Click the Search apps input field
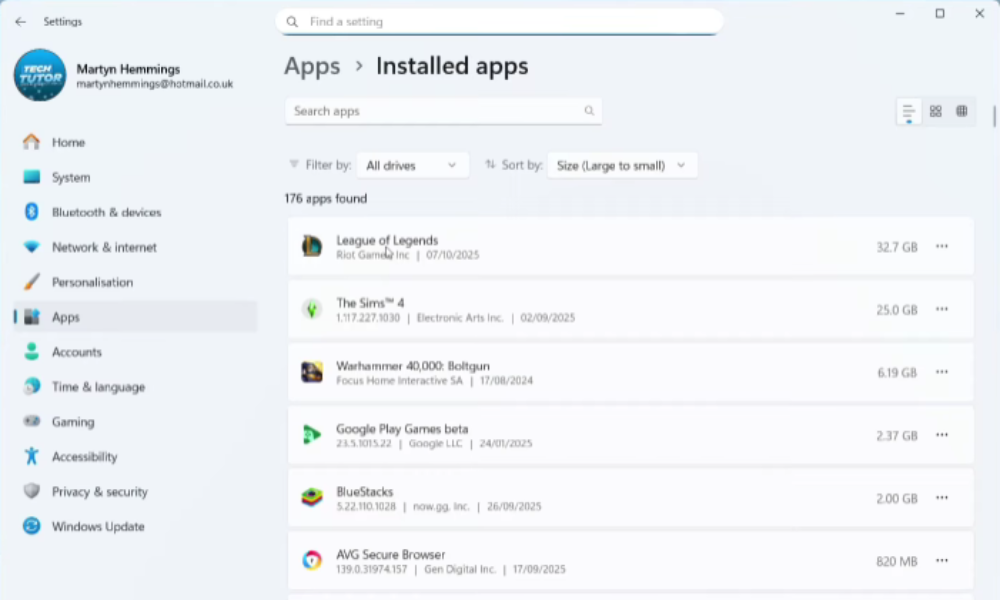 click(435, 111)
